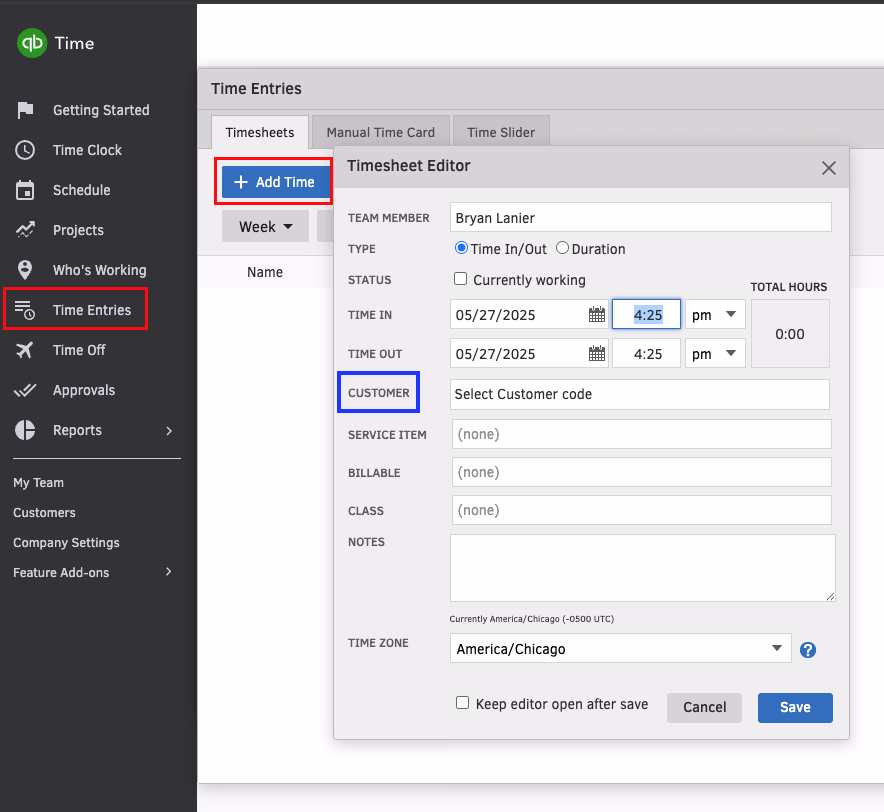This screenshot has height=812, width=884.
Task: Click the Getting Started flag icon
Action: tap(25, 110)
